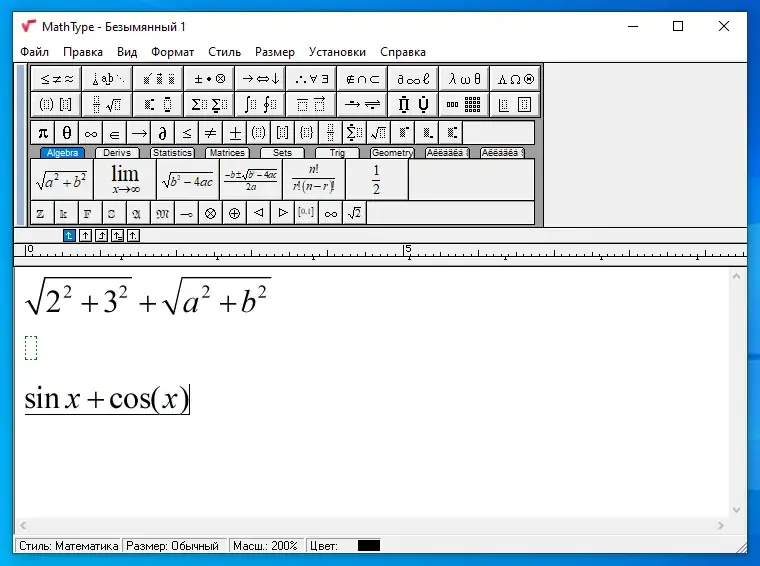
Task: Select the last tab stop button with decimal dot
Action: (x=133, y=236)
